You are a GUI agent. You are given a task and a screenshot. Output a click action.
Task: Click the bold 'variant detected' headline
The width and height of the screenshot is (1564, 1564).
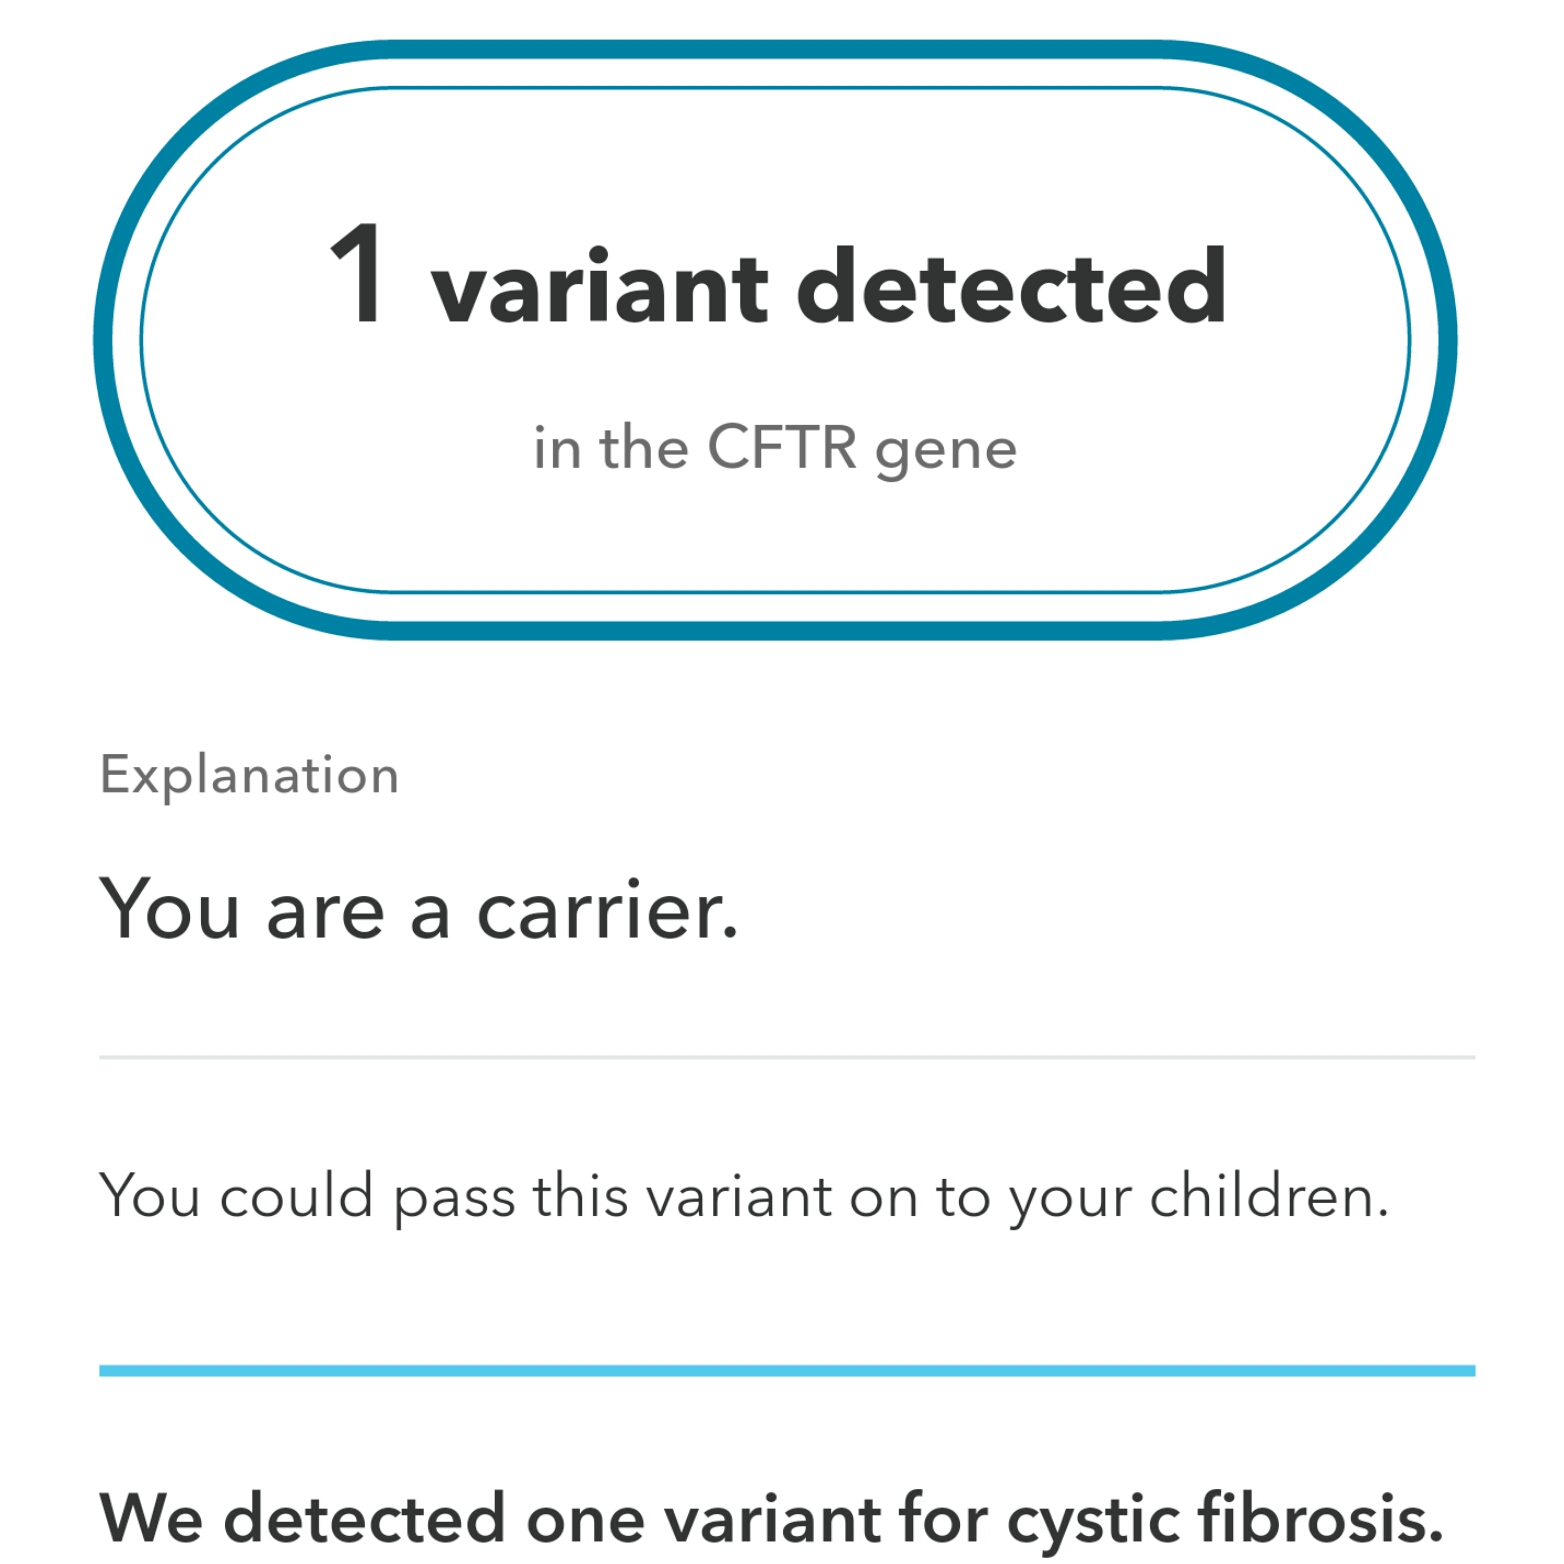(x=828, y=288)
